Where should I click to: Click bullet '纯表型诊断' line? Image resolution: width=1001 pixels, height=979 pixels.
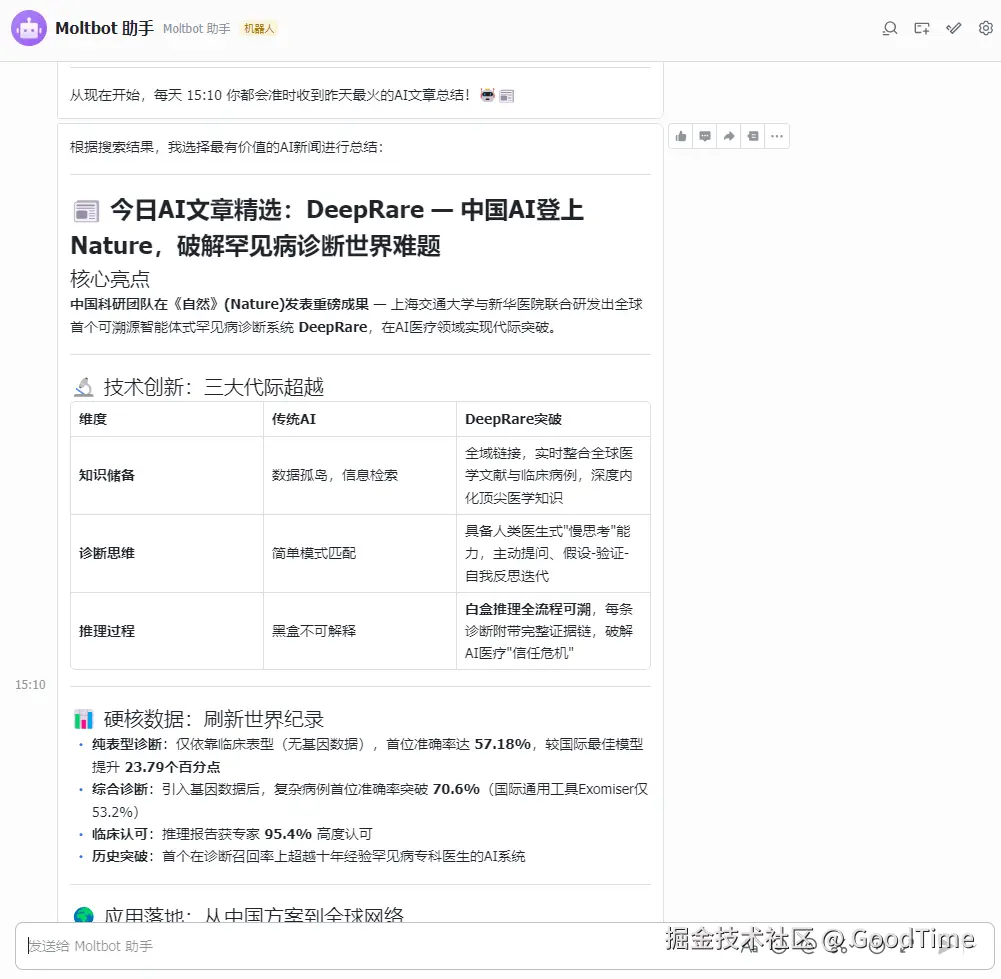(367, 755)
